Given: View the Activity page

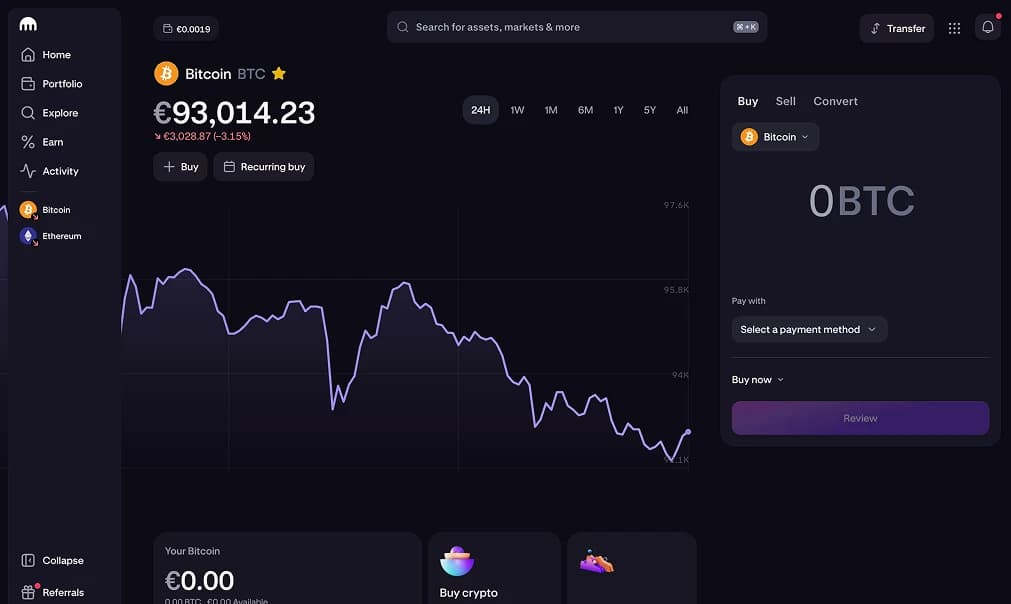Looking at the screenshot, I should pyautogui.click(x=60, y=171).
